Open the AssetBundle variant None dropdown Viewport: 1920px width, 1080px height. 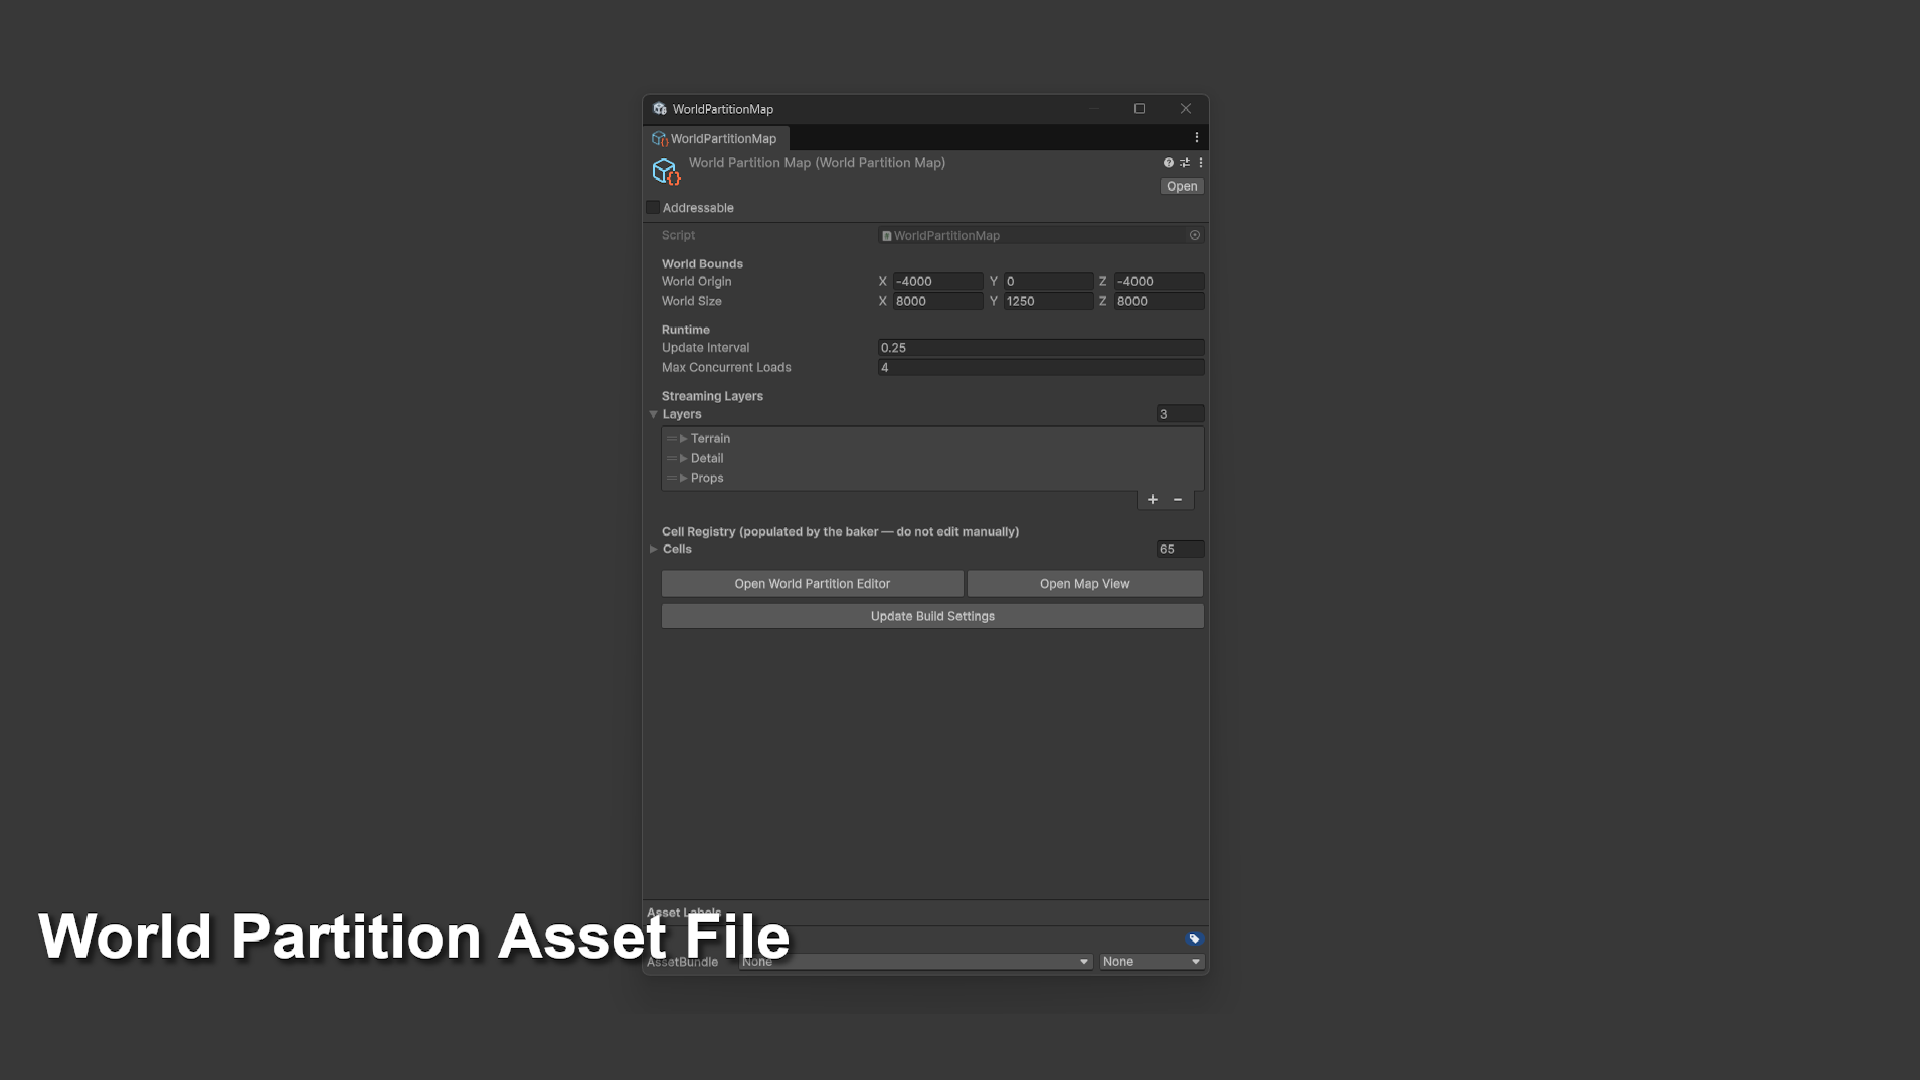coord(1151,962)
